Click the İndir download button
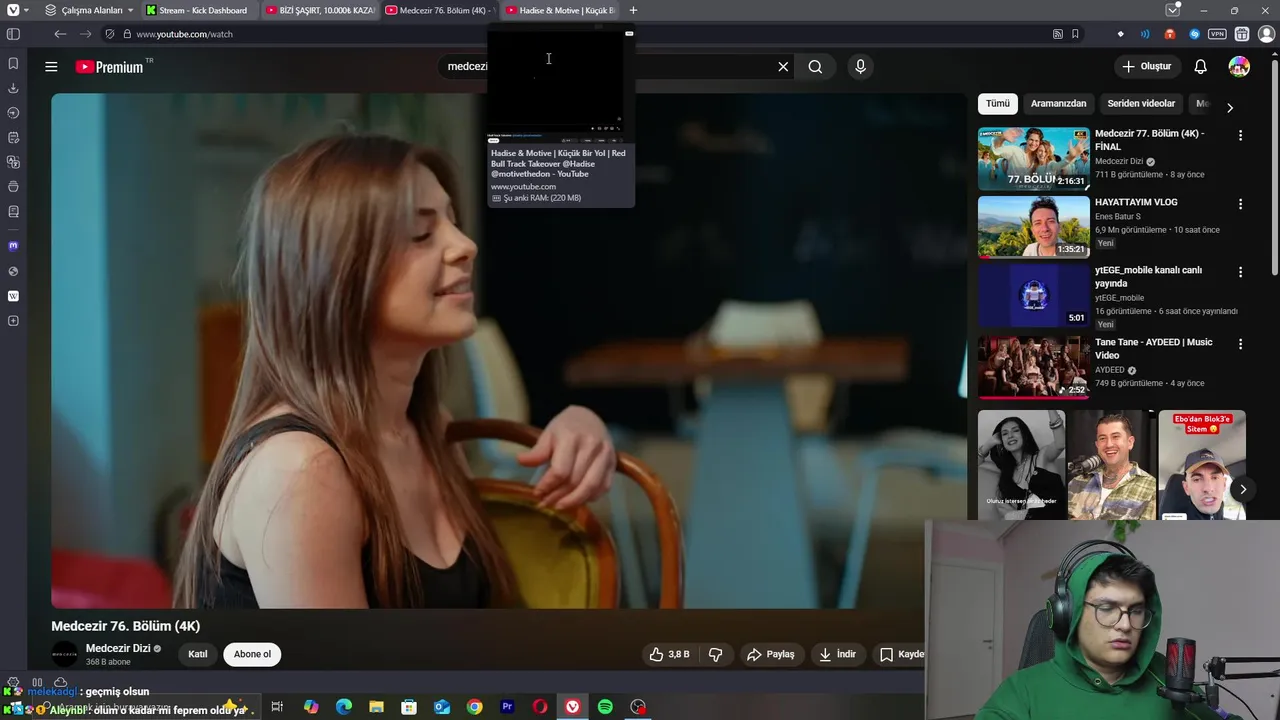Image resolution: width=1280 pixels, height=720 pixels. 838,654
